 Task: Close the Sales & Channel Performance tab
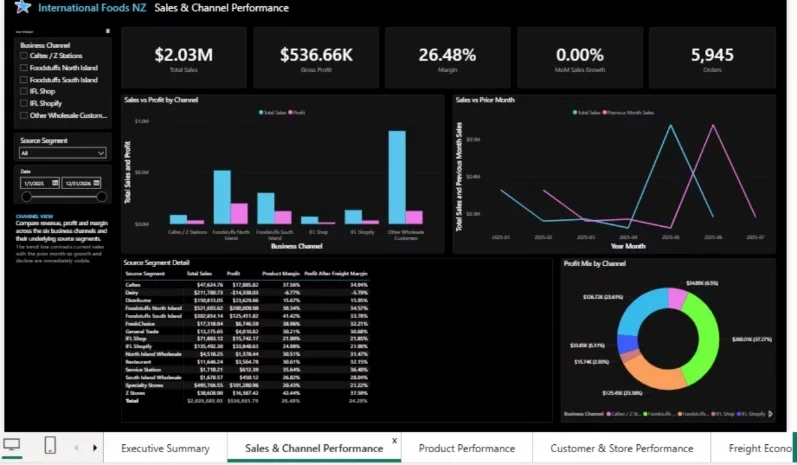tap(394, 441)
